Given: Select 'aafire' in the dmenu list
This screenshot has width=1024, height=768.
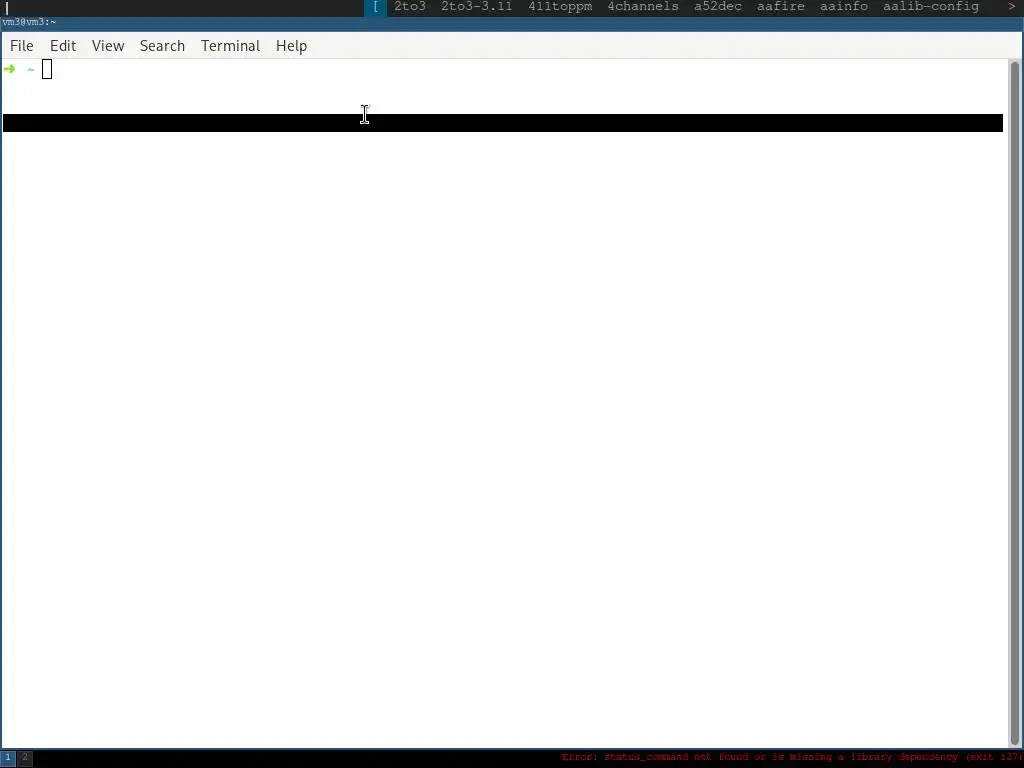Looking at the screenshot, I should click(780, 7).
